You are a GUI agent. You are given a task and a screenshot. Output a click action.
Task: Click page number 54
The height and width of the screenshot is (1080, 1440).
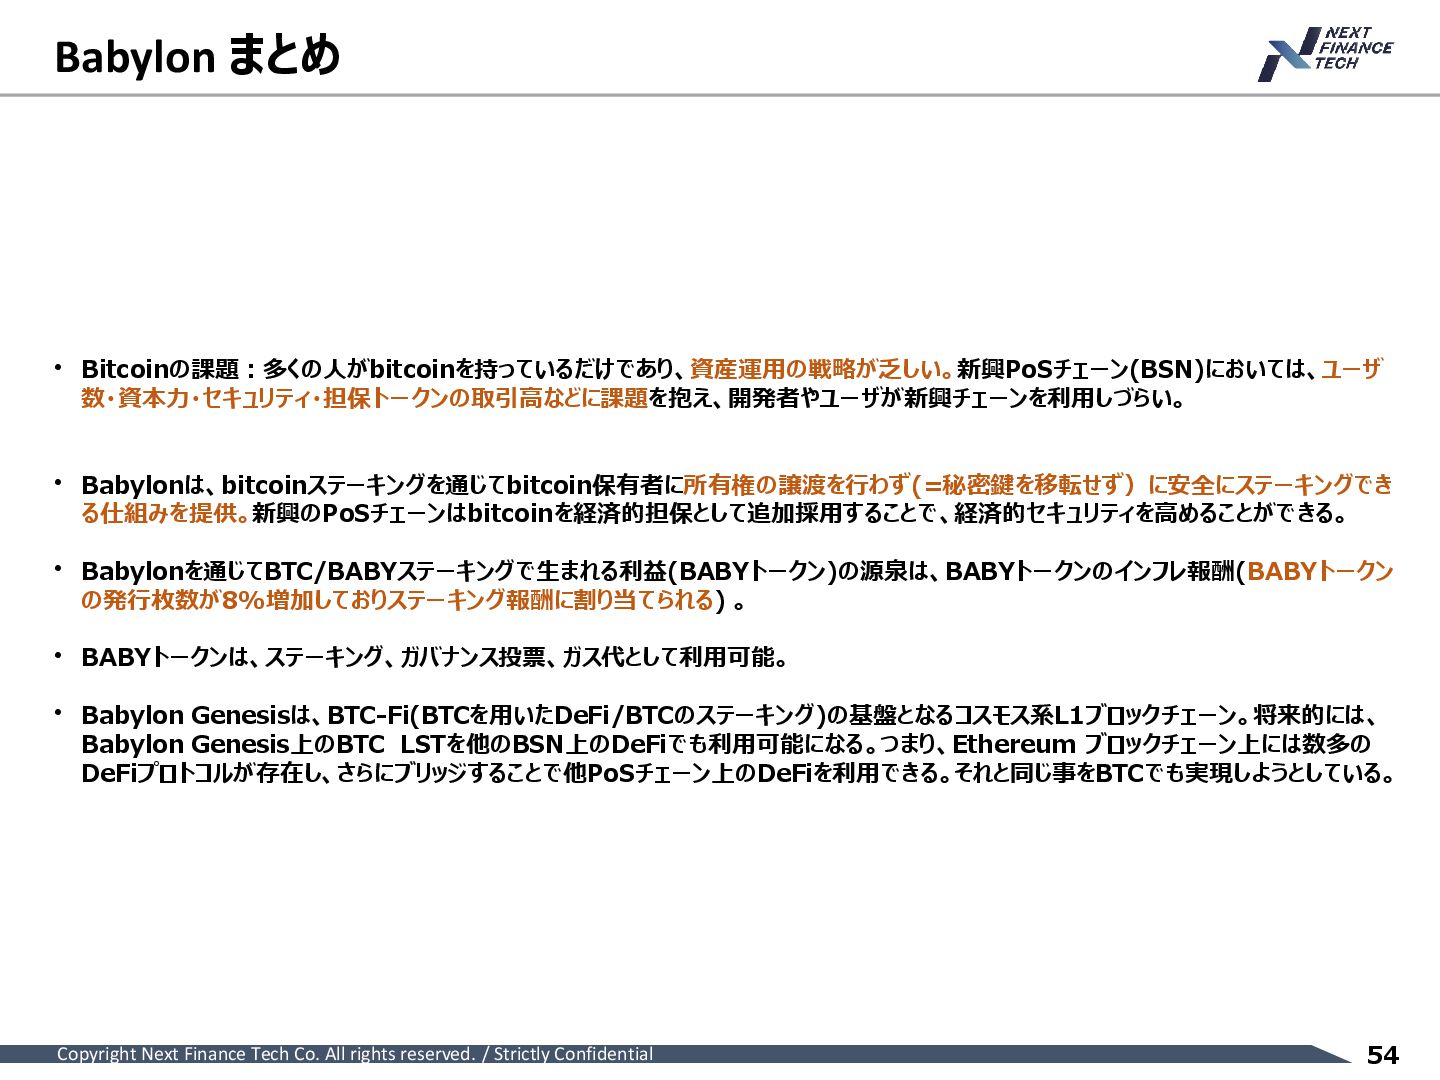click(1383, 1055)
